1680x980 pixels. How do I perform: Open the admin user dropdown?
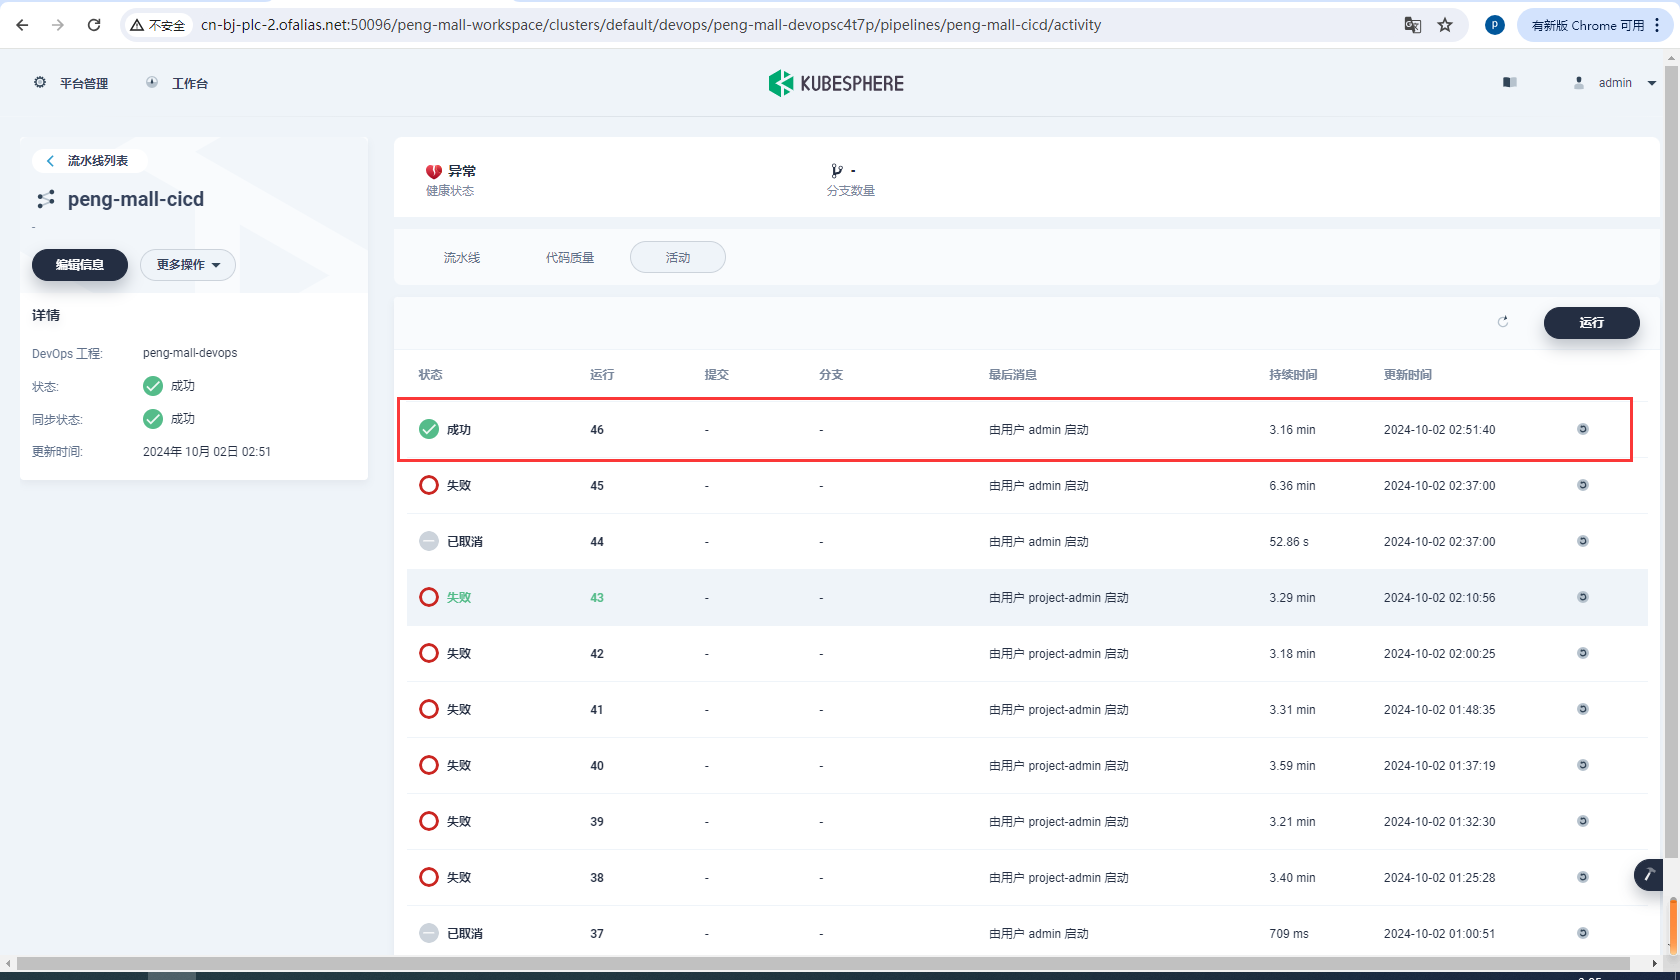[x=1615, y=83]
